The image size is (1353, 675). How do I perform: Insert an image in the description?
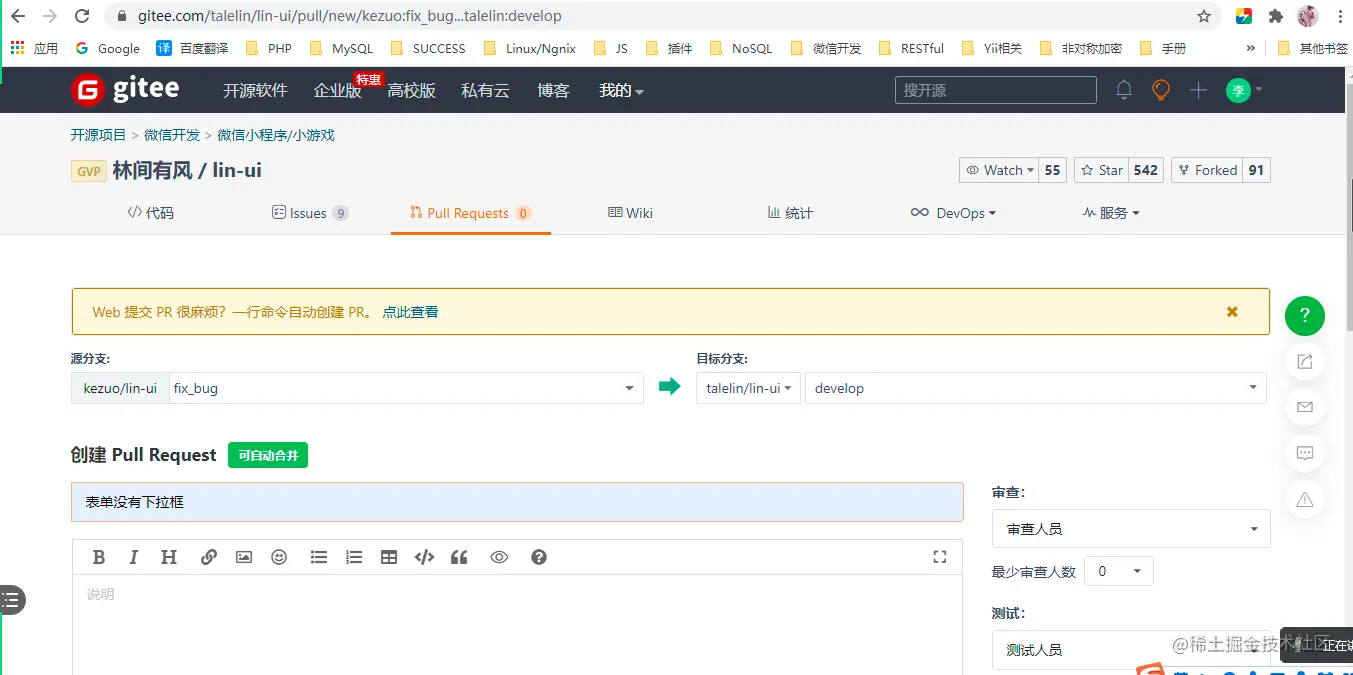244,557
